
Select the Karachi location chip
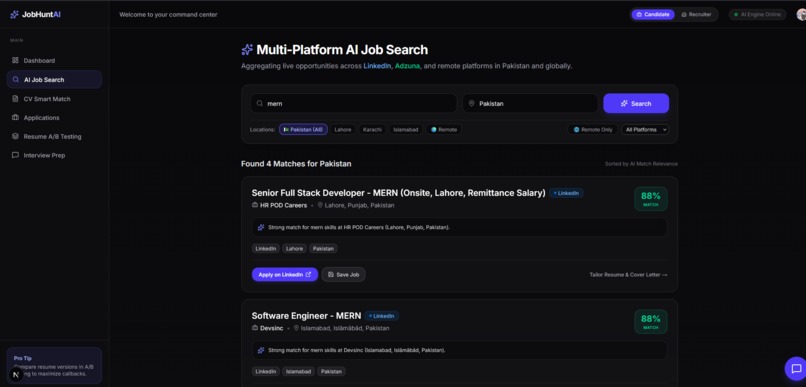(372, 130)
